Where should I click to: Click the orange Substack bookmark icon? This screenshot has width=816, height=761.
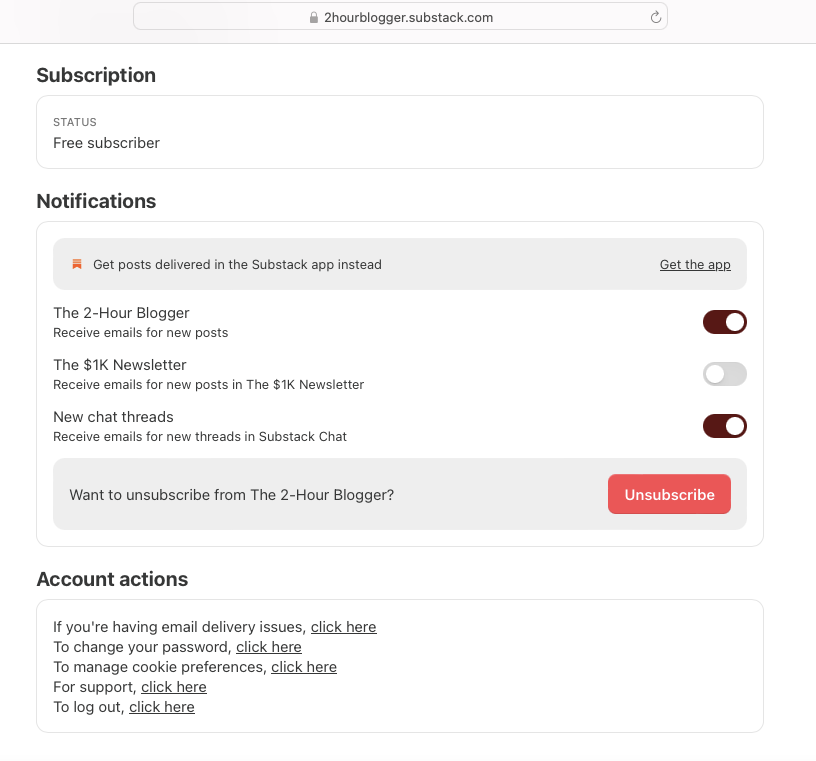coord(77,264)
